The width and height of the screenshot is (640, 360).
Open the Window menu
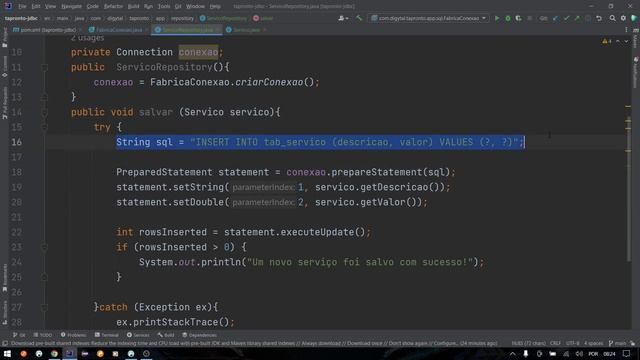click(x=195, y=7)
